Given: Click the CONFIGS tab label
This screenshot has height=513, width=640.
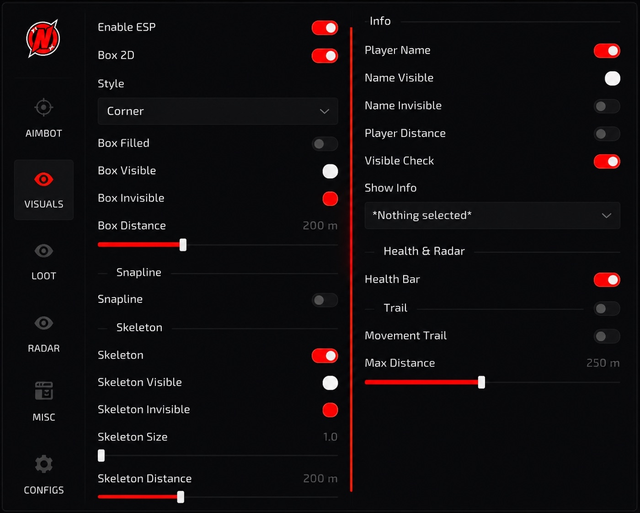Looking at the screenshot, I should tap(44, 490).
